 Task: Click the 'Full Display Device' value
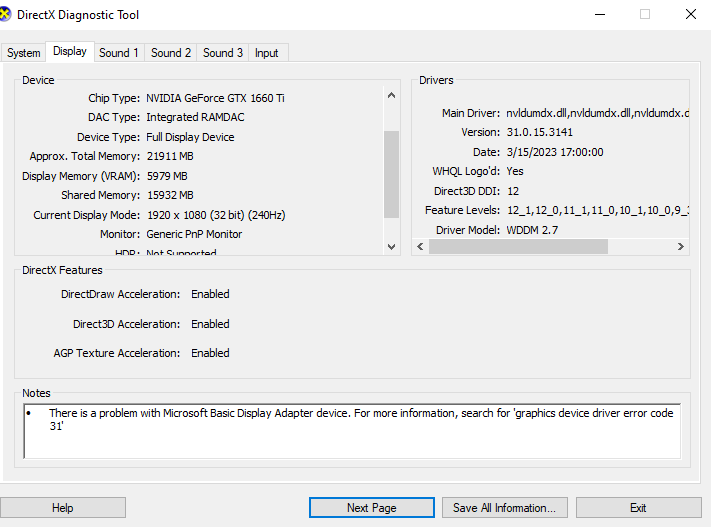(x=190, y=137)
